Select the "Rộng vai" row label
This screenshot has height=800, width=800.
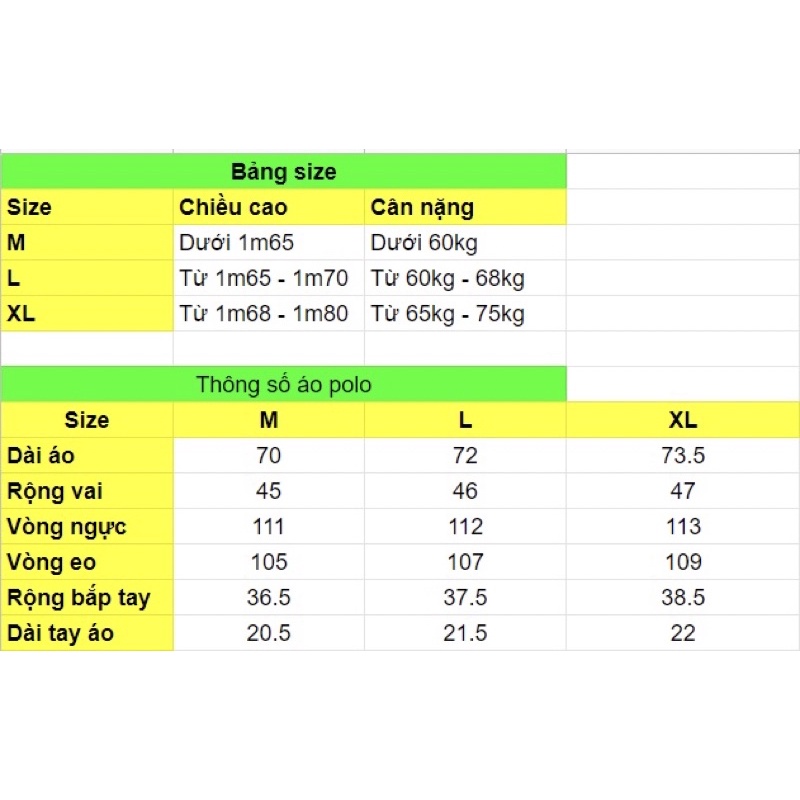pos(55,491)
